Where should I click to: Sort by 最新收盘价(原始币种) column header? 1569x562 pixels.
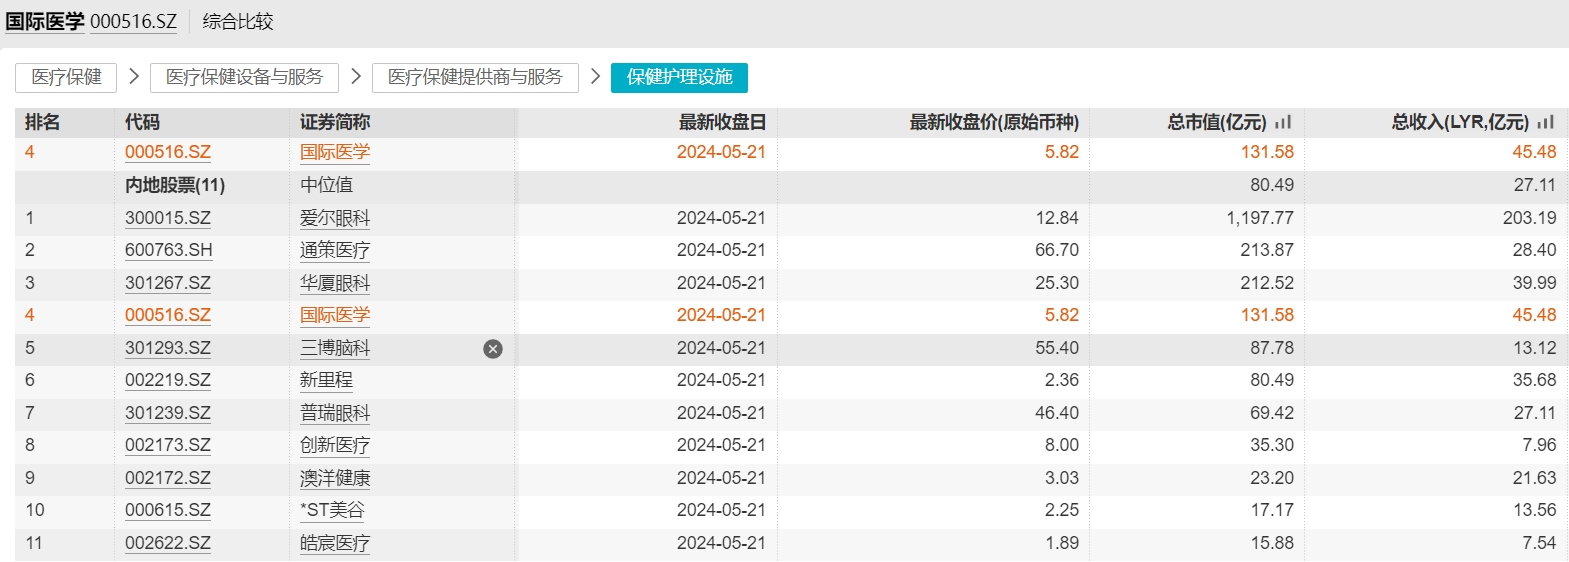994,122
